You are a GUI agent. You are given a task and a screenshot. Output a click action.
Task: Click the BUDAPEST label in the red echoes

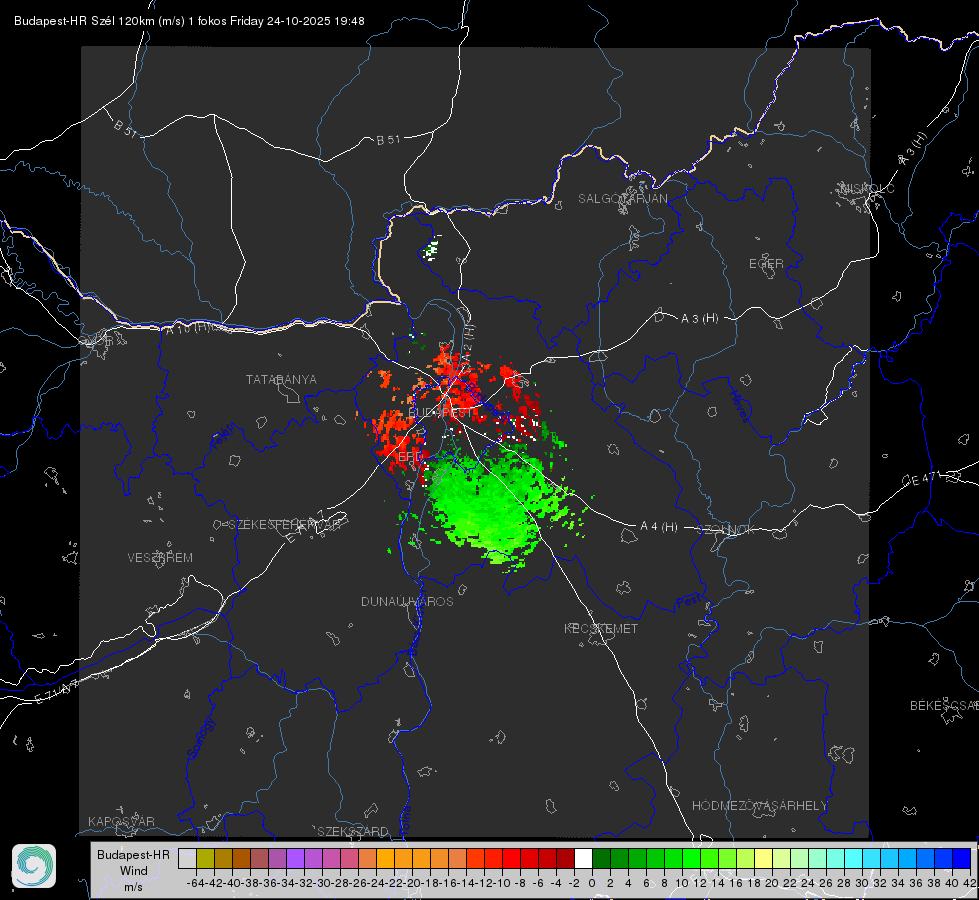(440, 413)
